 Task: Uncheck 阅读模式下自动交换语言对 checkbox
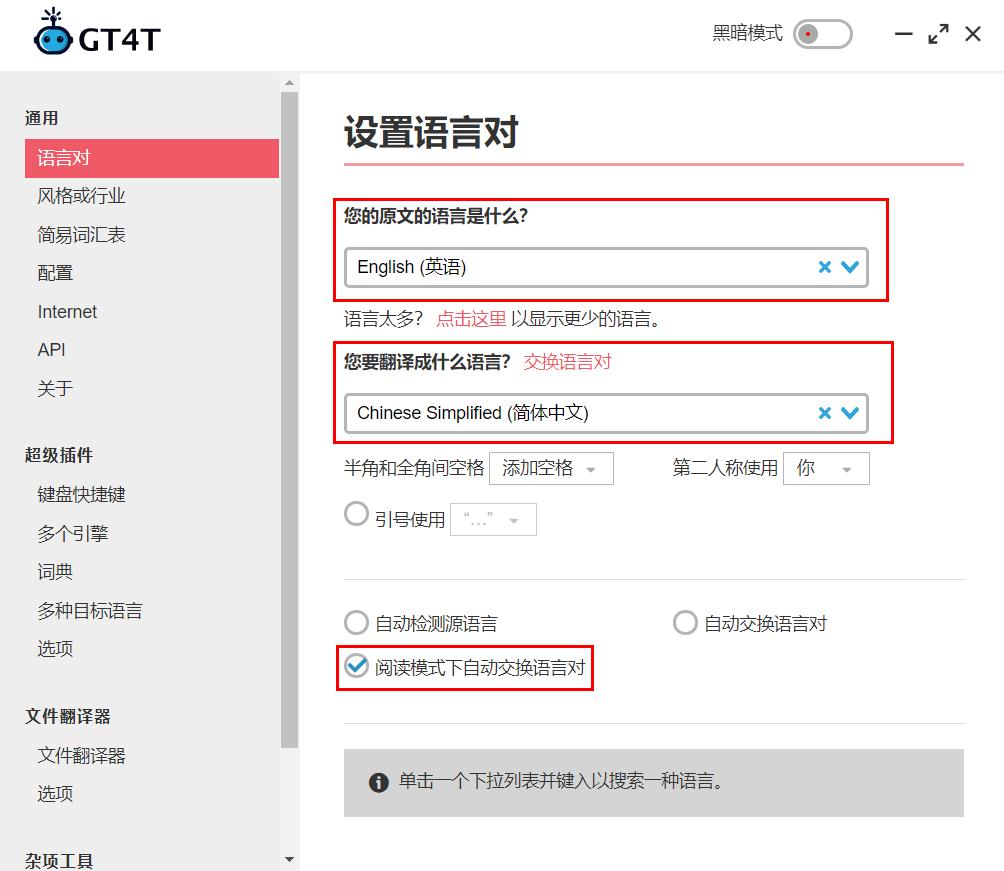(356, 666)
